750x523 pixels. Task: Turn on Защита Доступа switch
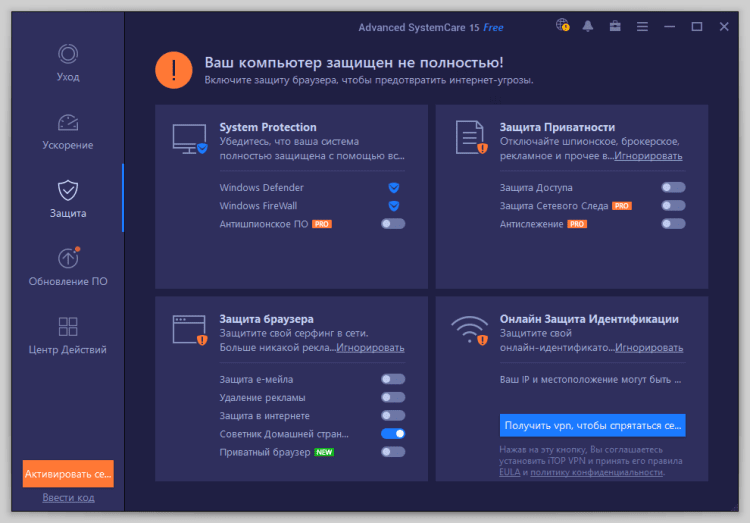[673, 188]
